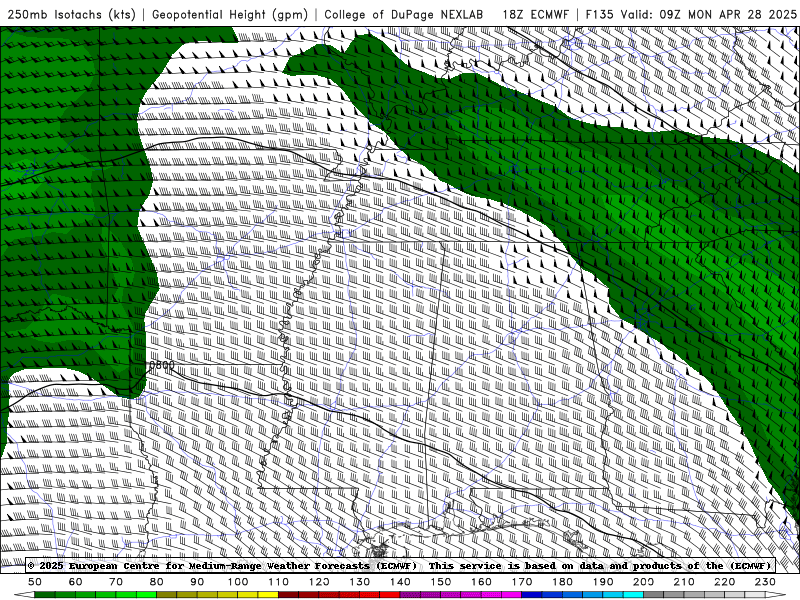
Task: Click the 'Valid: 09Z MON APR 28 2025' text
Action: (709, 15)
